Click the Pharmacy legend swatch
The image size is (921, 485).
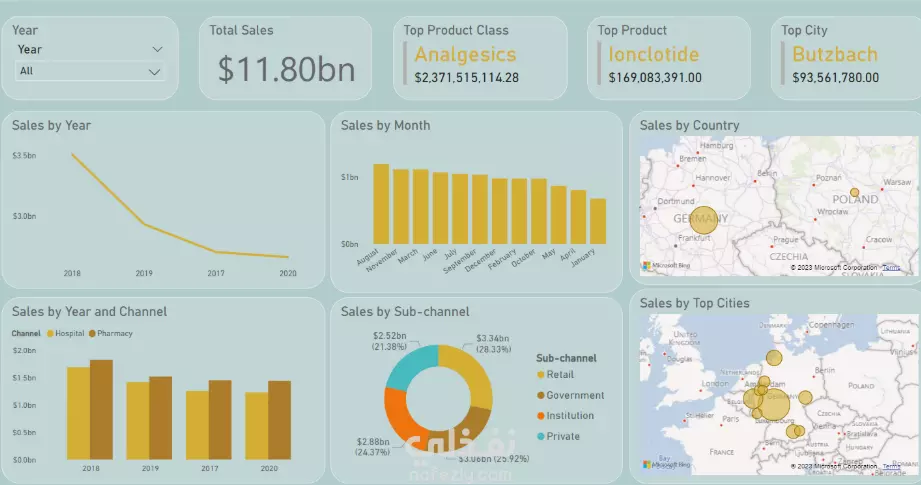[92, 334]
